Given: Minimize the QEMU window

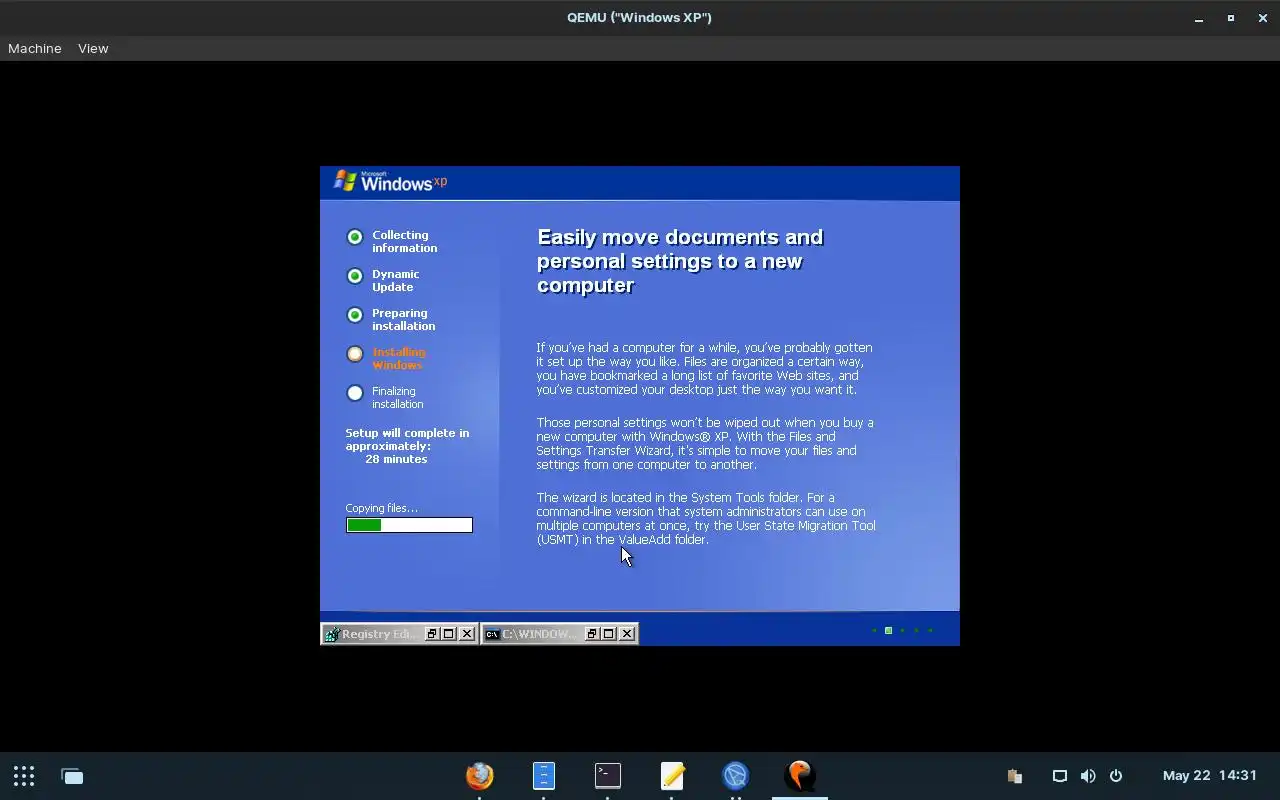Looking at the screenshot, I should tap(1198, 18).
